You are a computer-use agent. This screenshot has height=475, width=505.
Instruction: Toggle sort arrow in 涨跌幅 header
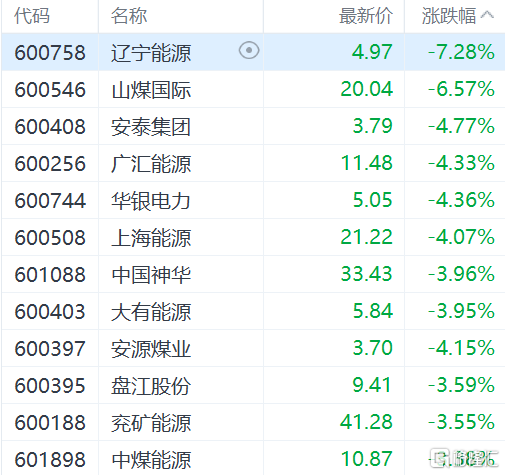coord(488,15)
